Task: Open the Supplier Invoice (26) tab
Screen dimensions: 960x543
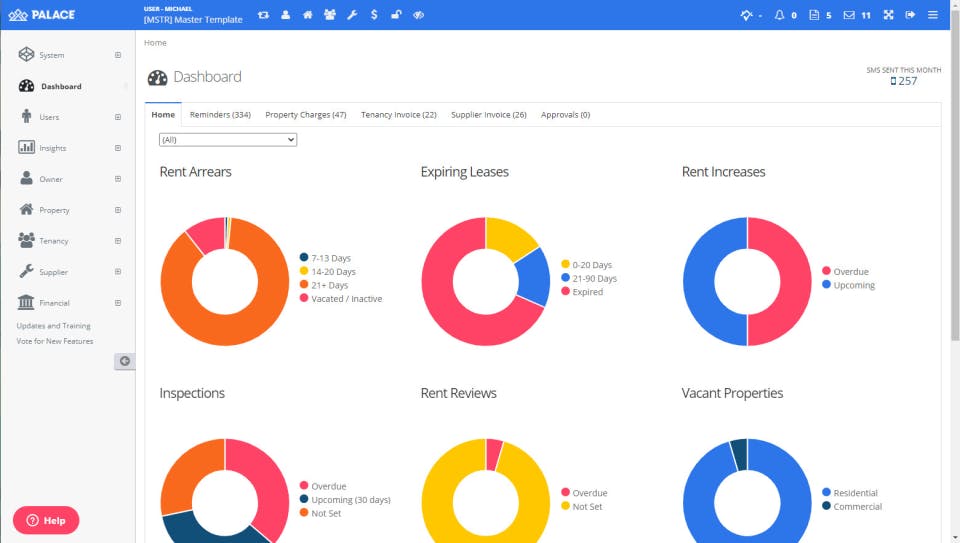Action: (x=489, y=114)
